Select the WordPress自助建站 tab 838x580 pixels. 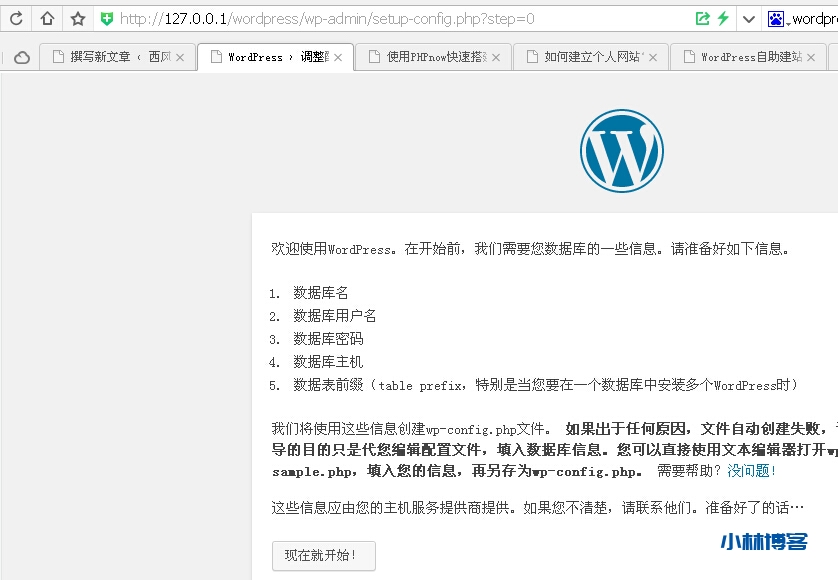740,58
